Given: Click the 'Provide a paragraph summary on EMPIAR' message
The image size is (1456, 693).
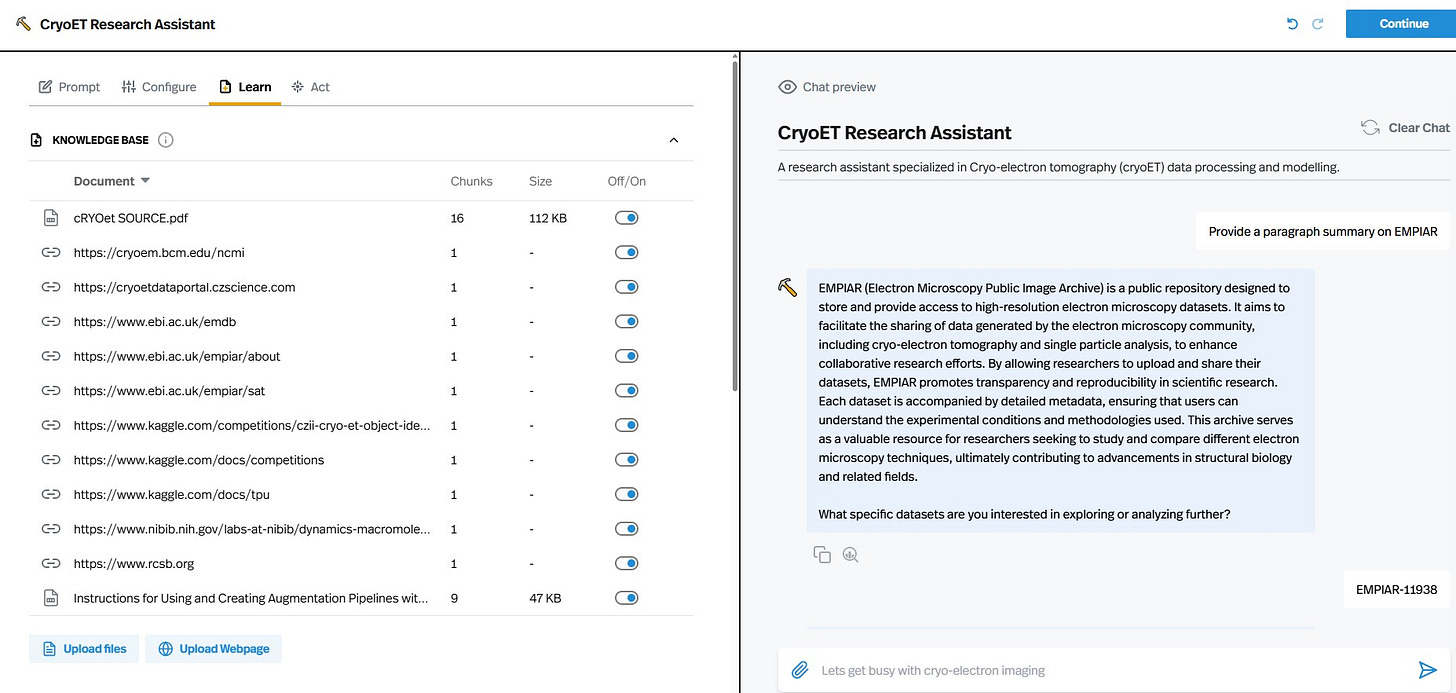Looking at the screenshot, I should pos(1322,231).
